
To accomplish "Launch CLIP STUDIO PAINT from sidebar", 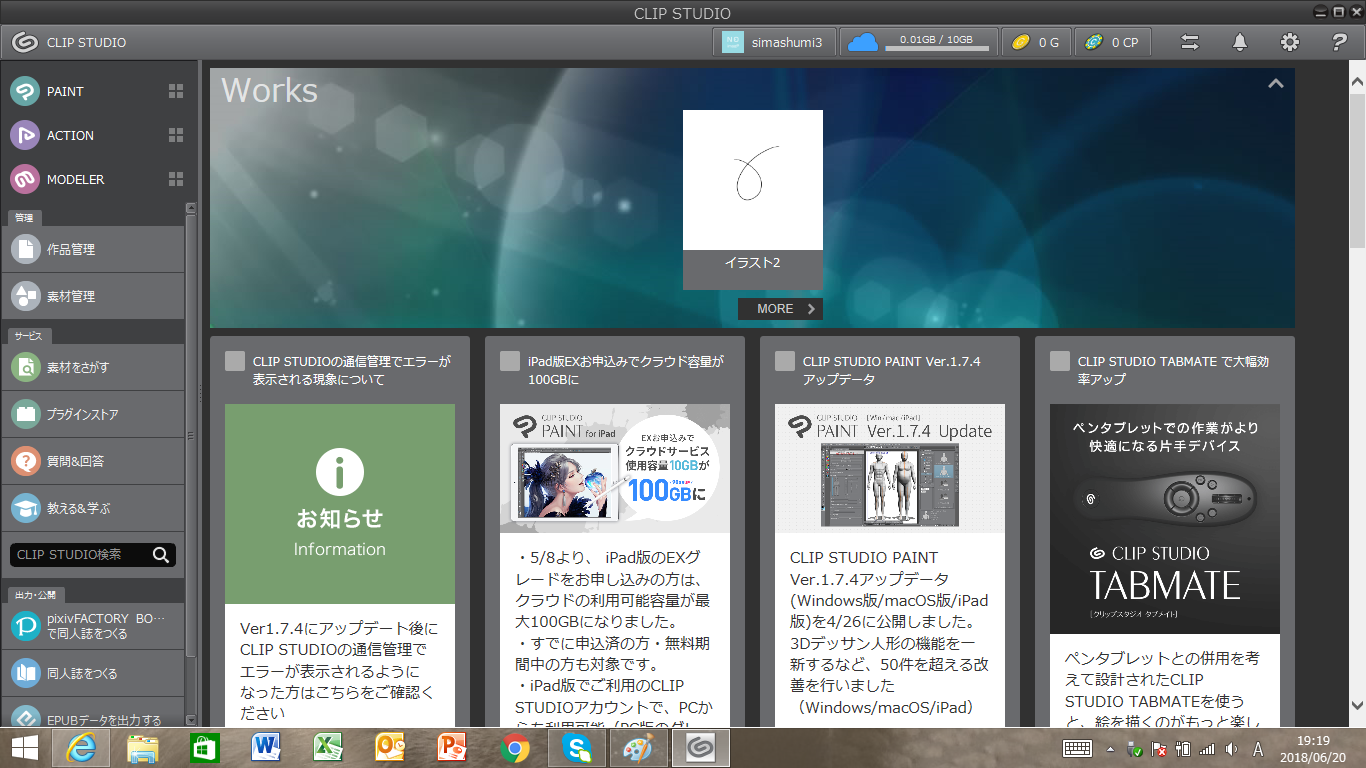I will click(x=65, y=91).
